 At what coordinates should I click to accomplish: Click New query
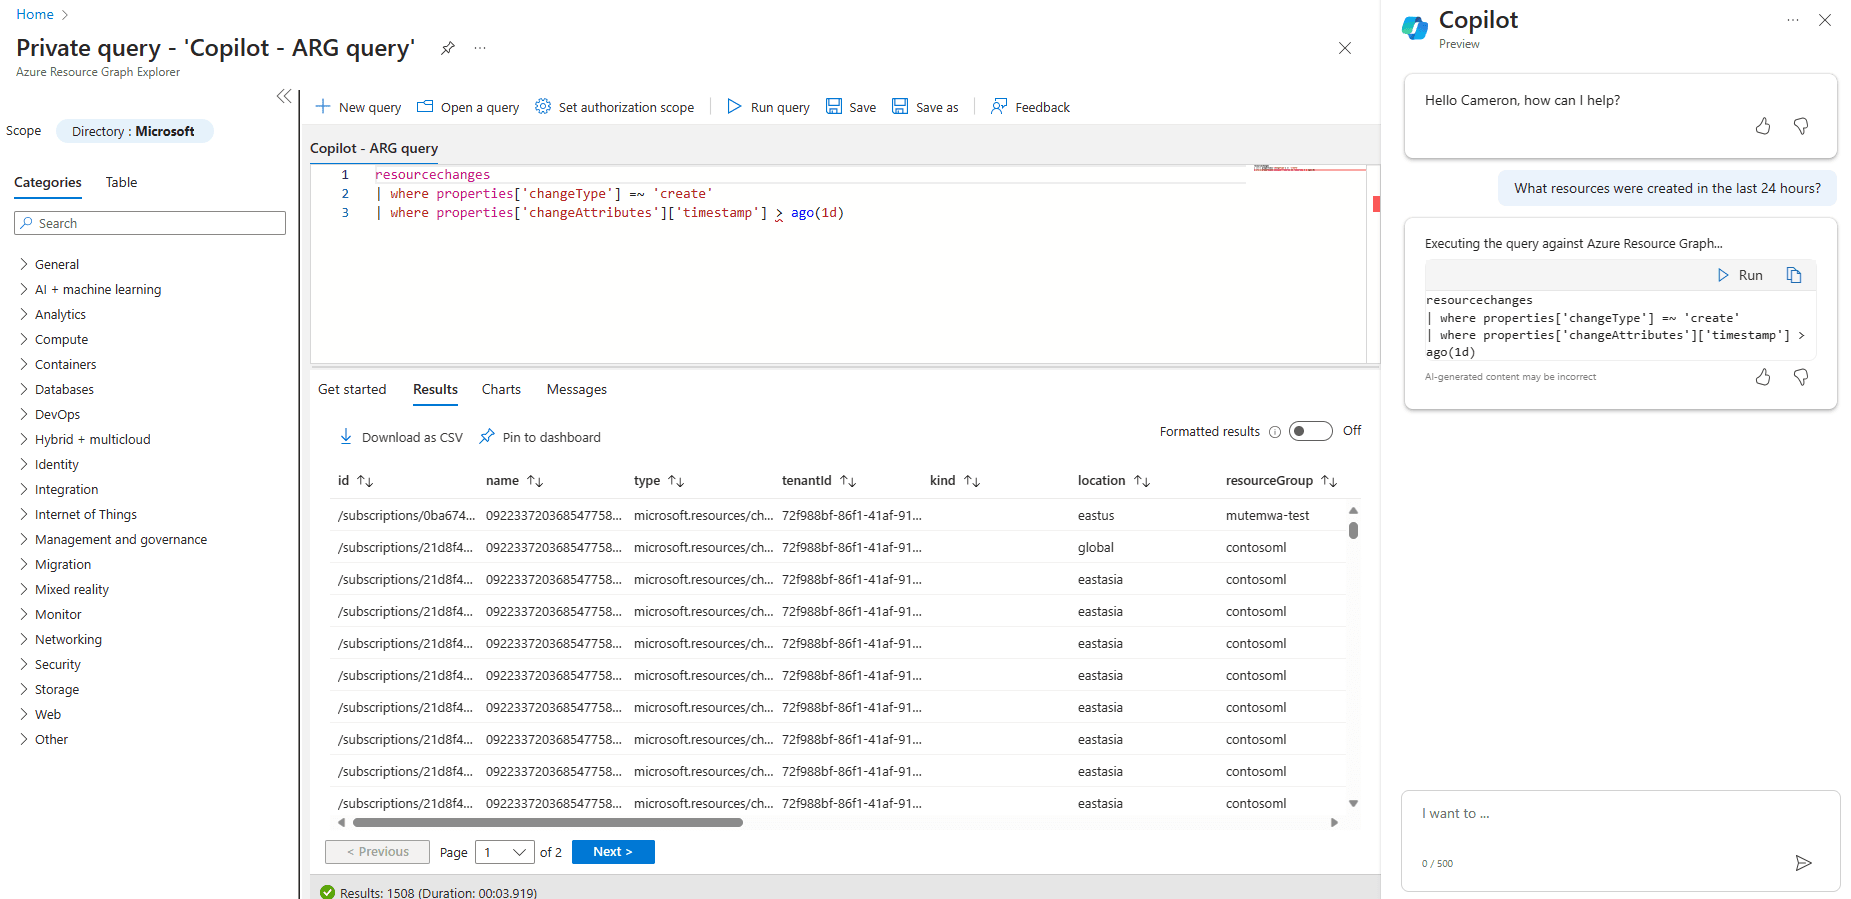tap(358, 107)
